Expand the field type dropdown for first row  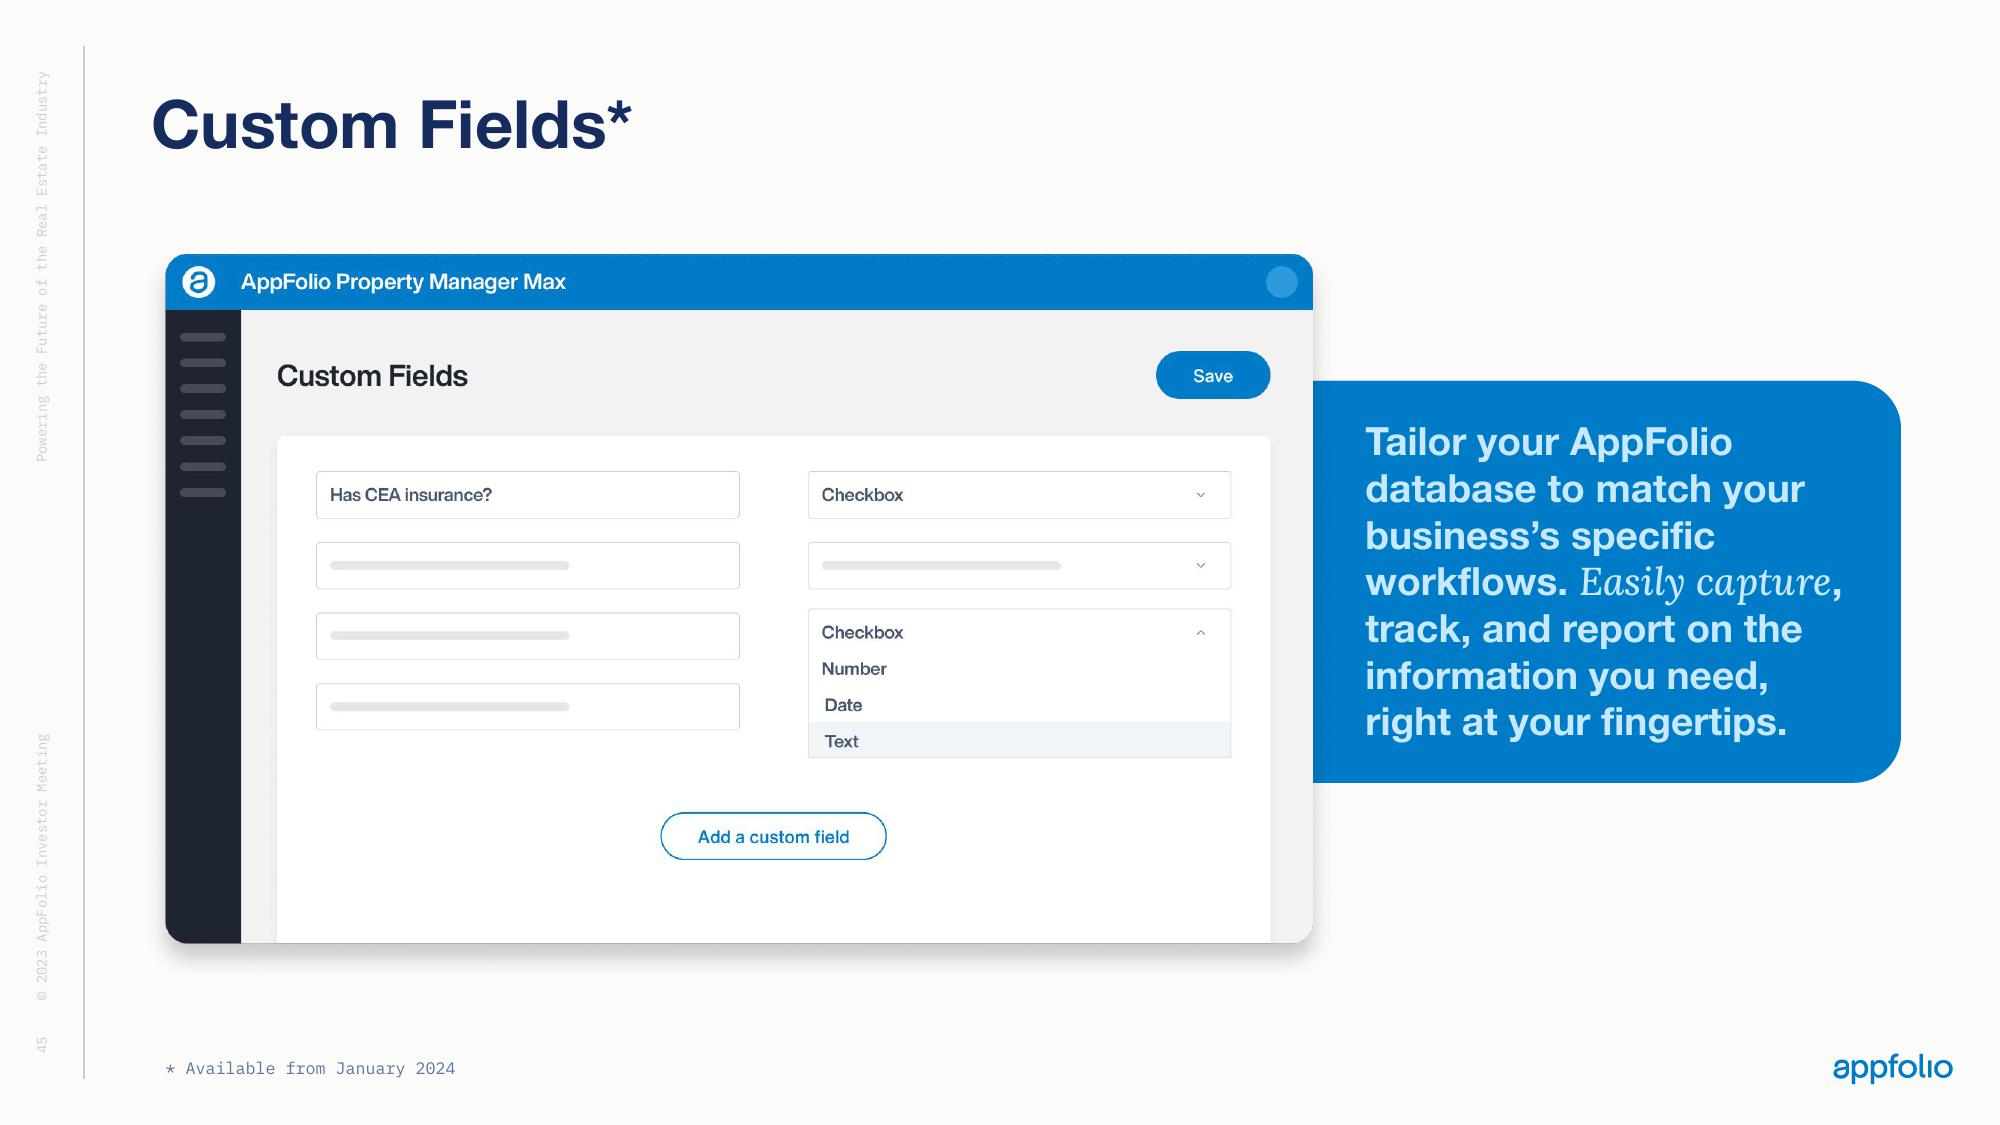1203,495
